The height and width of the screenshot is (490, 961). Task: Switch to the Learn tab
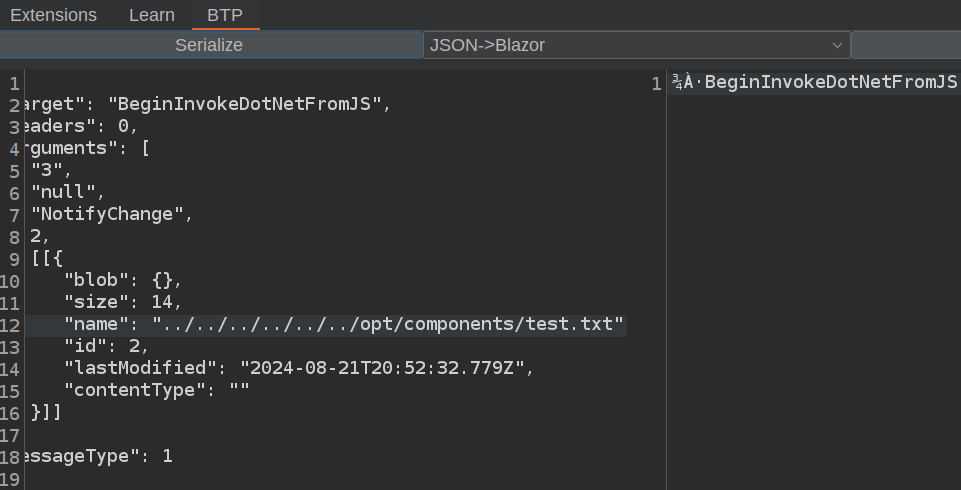point(152,15)
